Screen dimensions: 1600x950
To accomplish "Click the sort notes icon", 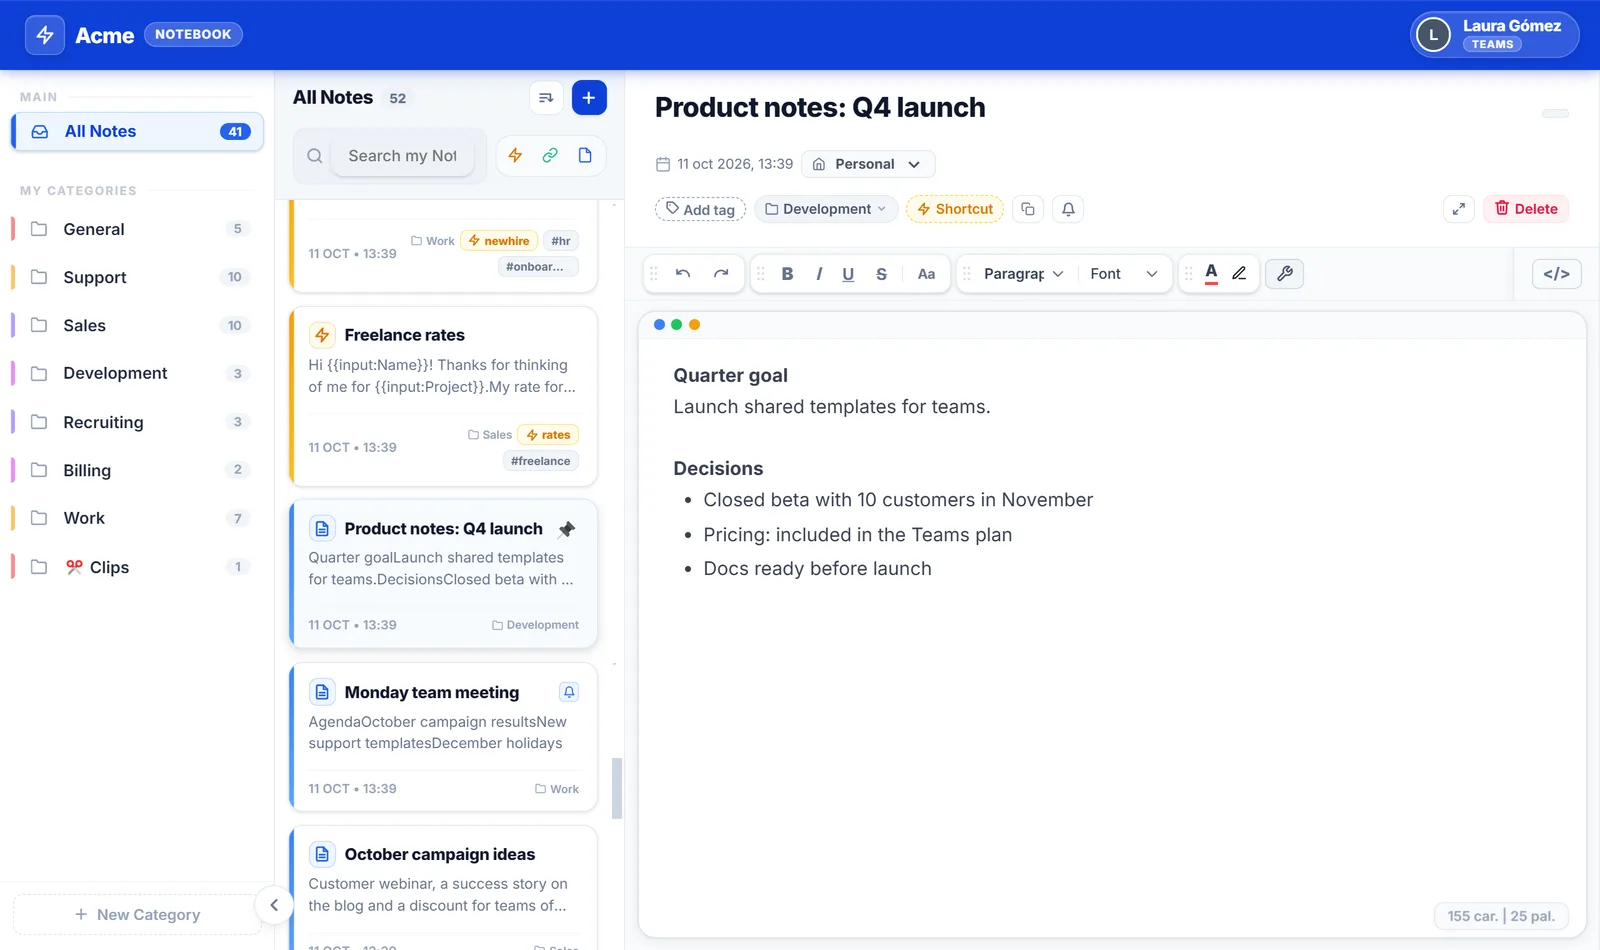I will coord(546,98).
